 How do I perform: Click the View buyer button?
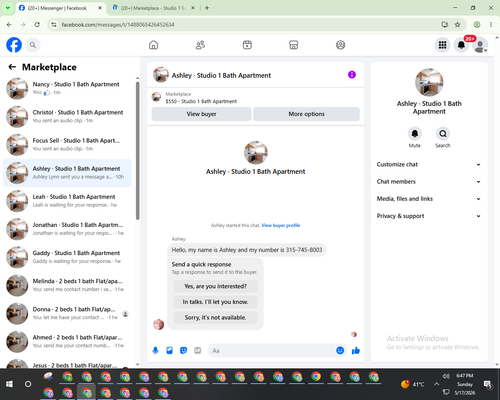[x=201, y=114]
